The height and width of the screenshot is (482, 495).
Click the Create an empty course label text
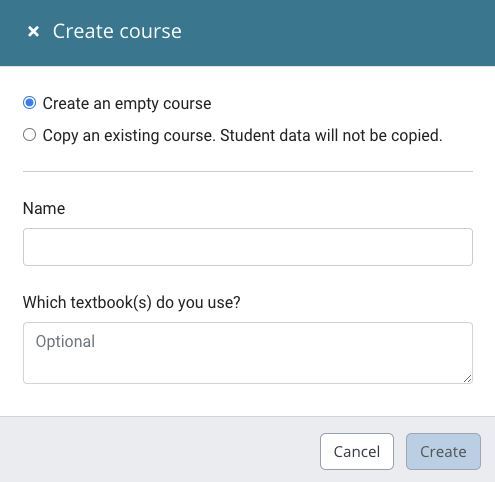[127, 103]
